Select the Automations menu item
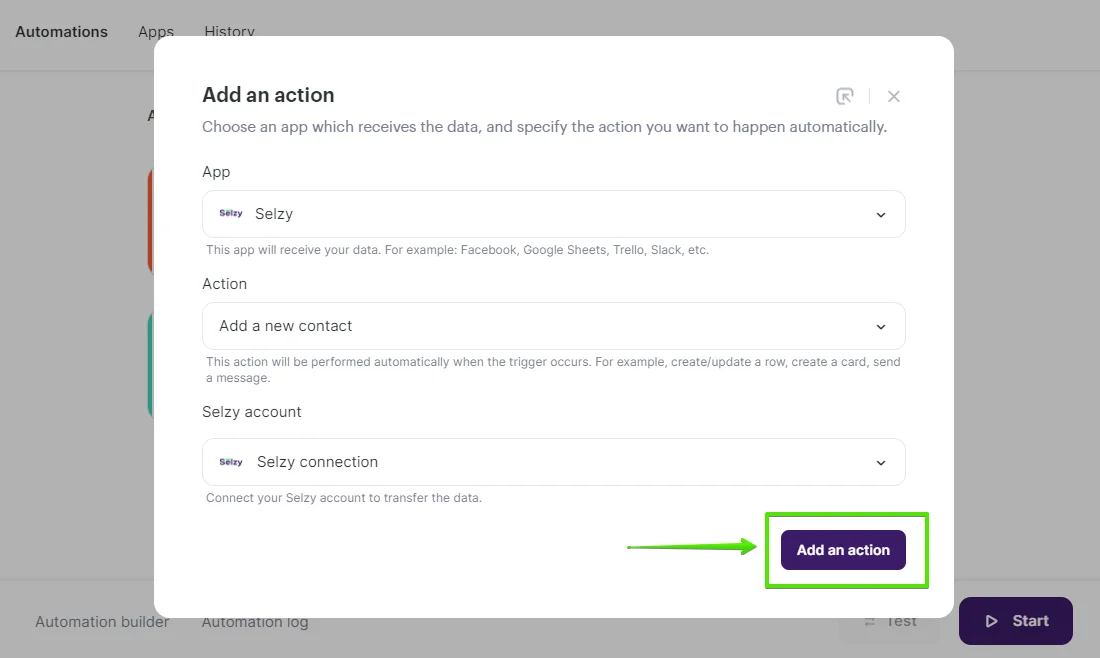This screenshot has height=658, width=1100. 61,31
